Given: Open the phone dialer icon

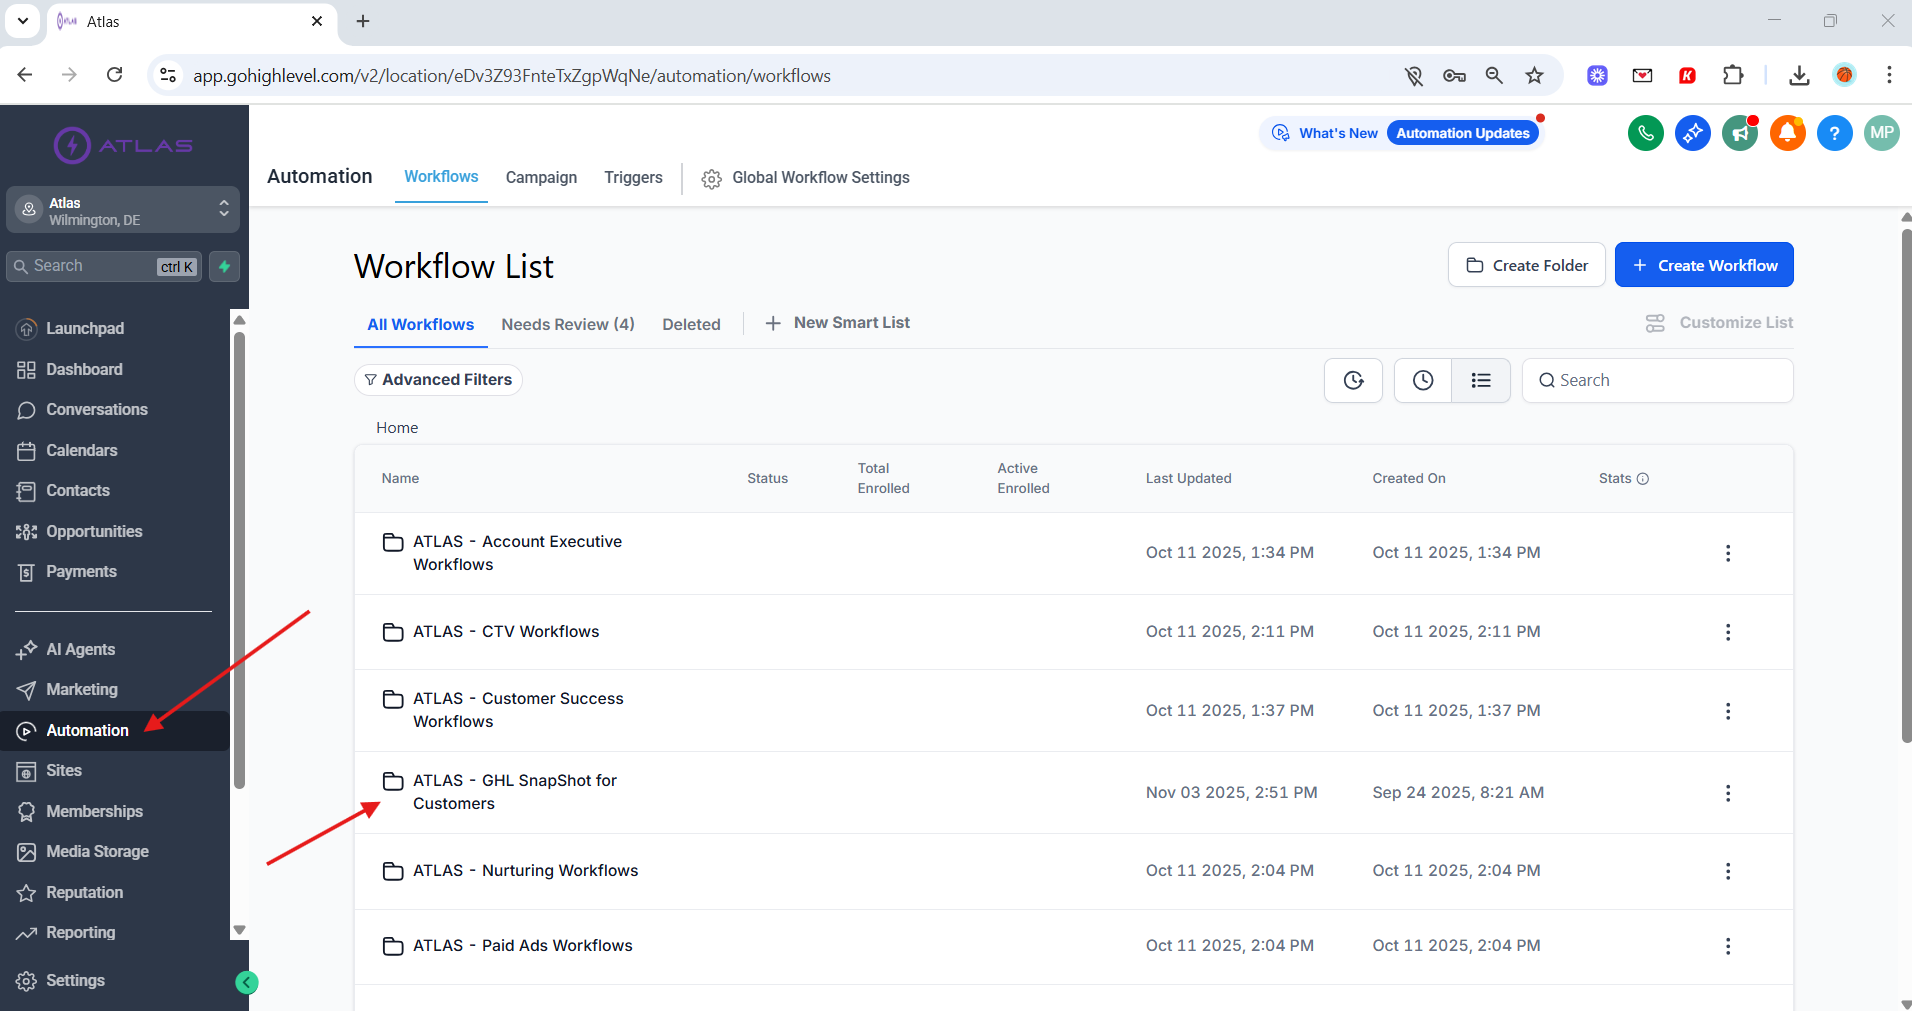Looking at the screenshot, I should tap(1645, 133).
